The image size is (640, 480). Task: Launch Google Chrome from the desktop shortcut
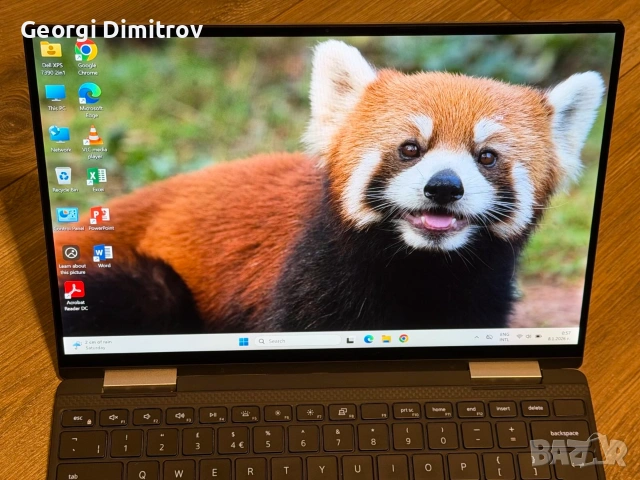(x=87, y=58)
